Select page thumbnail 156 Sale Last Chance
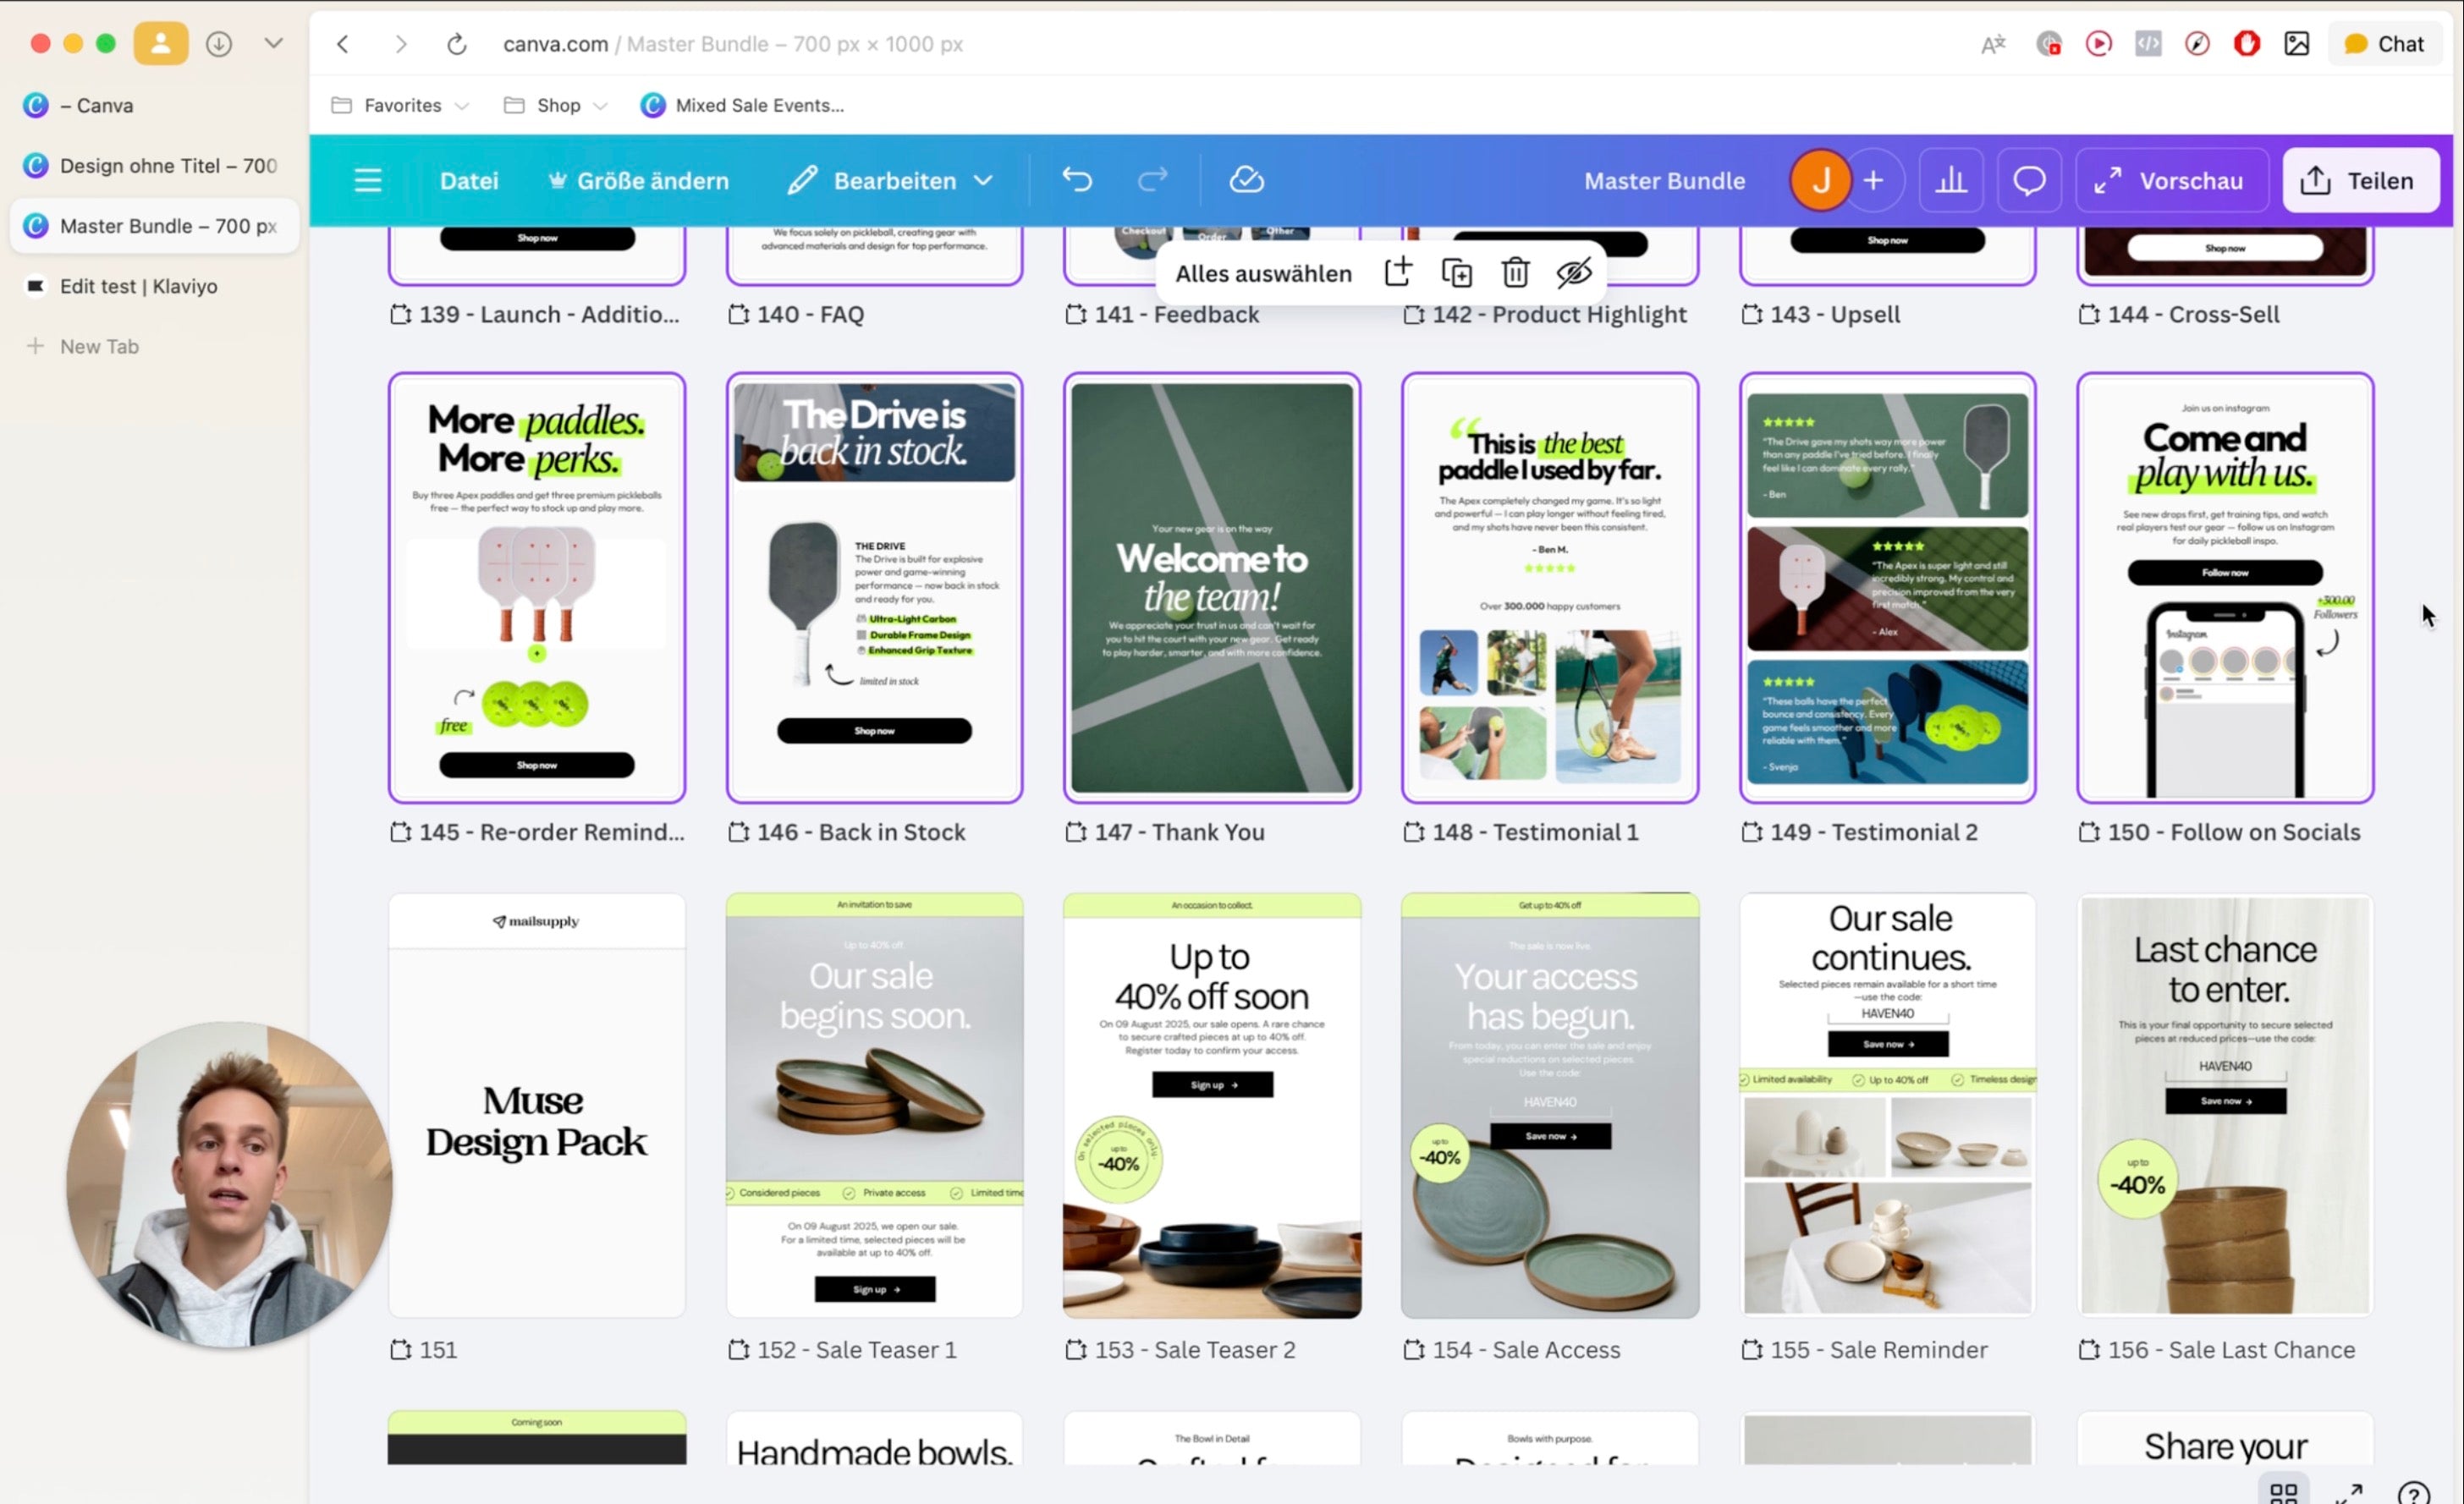This screenshot has width=2464, height=1504. (x=2225, y=1105)
